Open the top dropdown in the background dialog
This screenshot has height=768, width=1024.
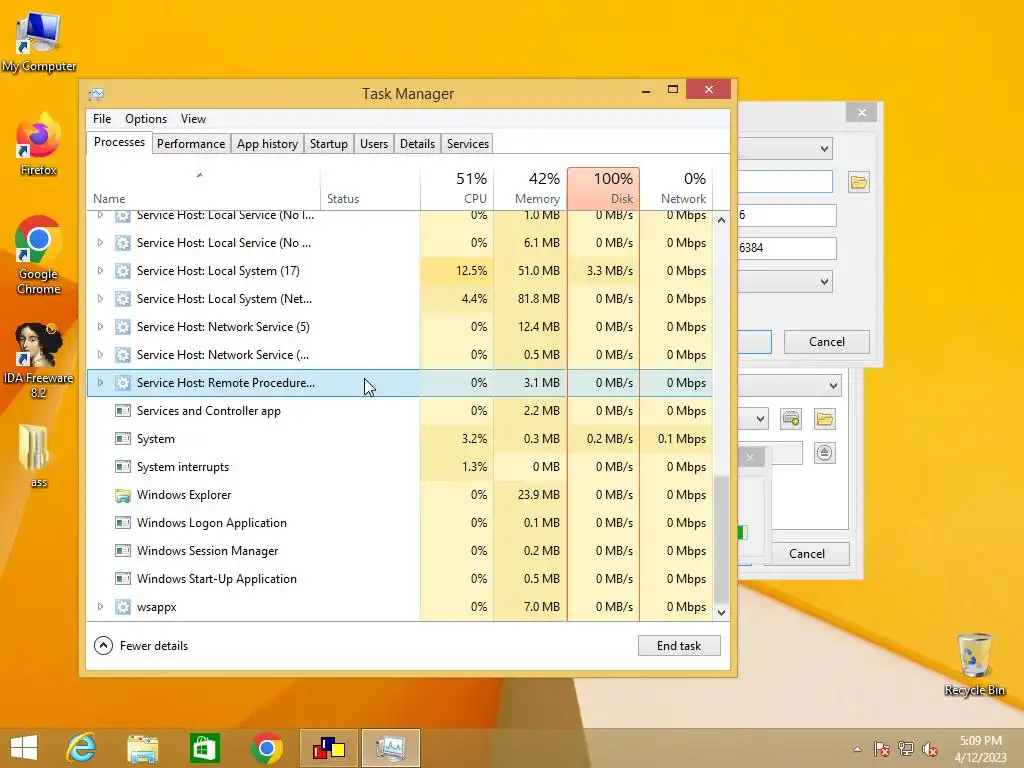[x=825, y=149]
